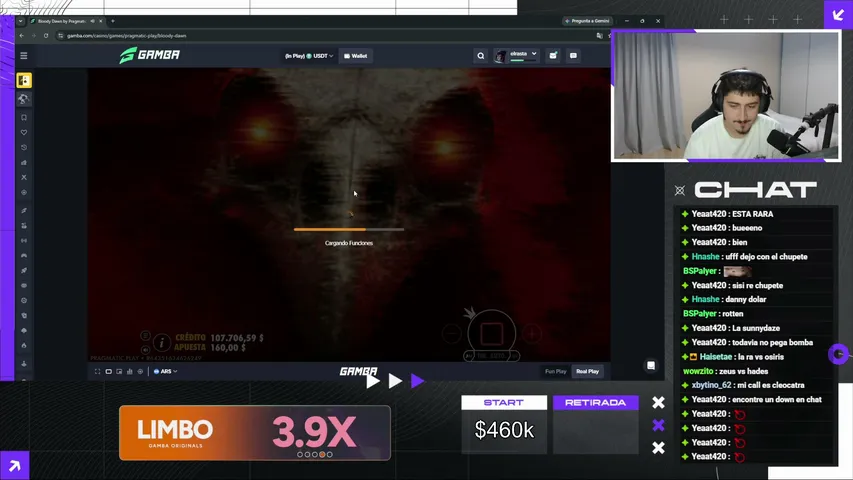
Task: Toggle picture-in-picture icon under game
Action: (119, 372)
